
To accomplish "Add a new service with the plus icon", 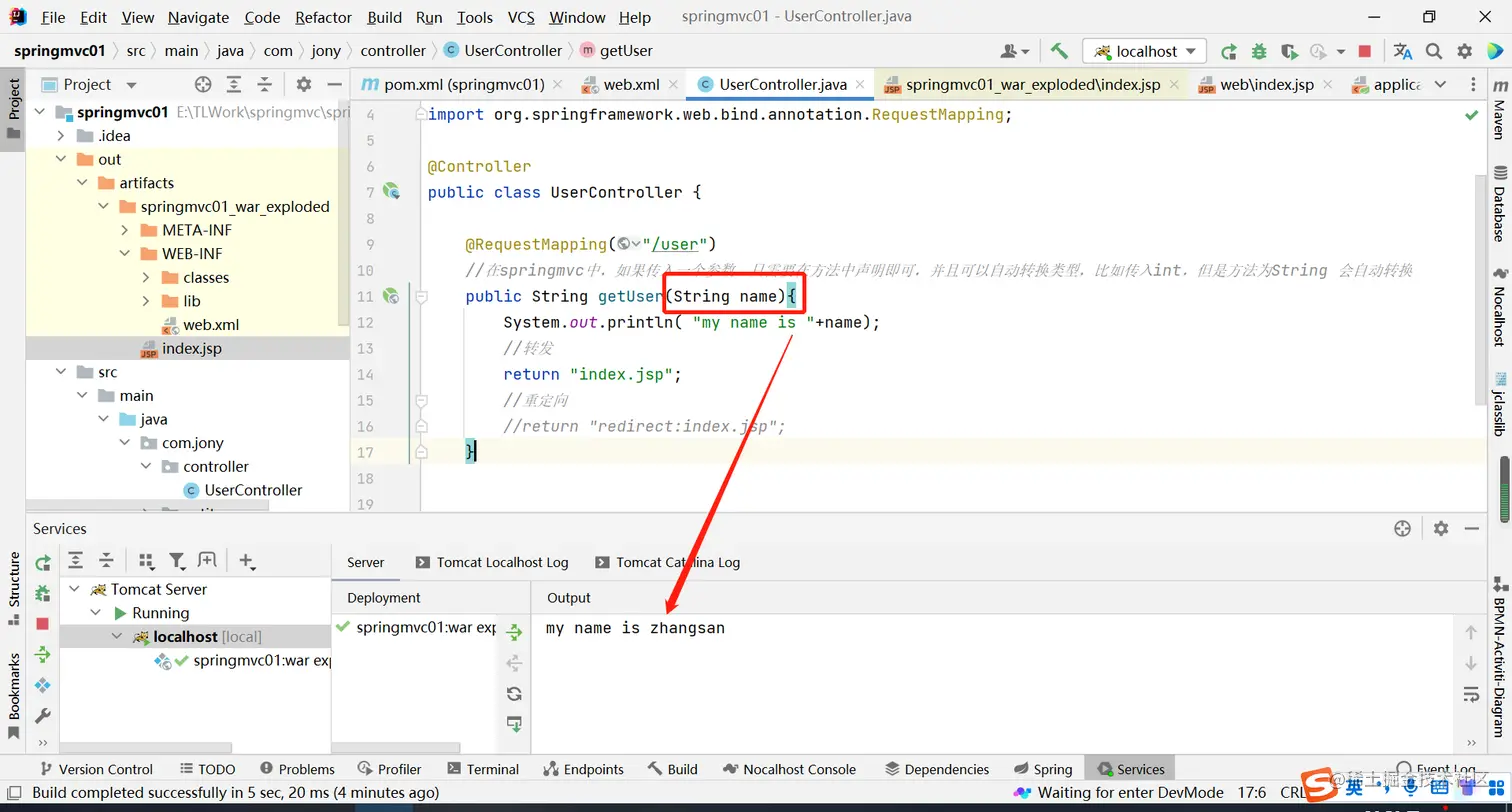I will click(247, 561).
